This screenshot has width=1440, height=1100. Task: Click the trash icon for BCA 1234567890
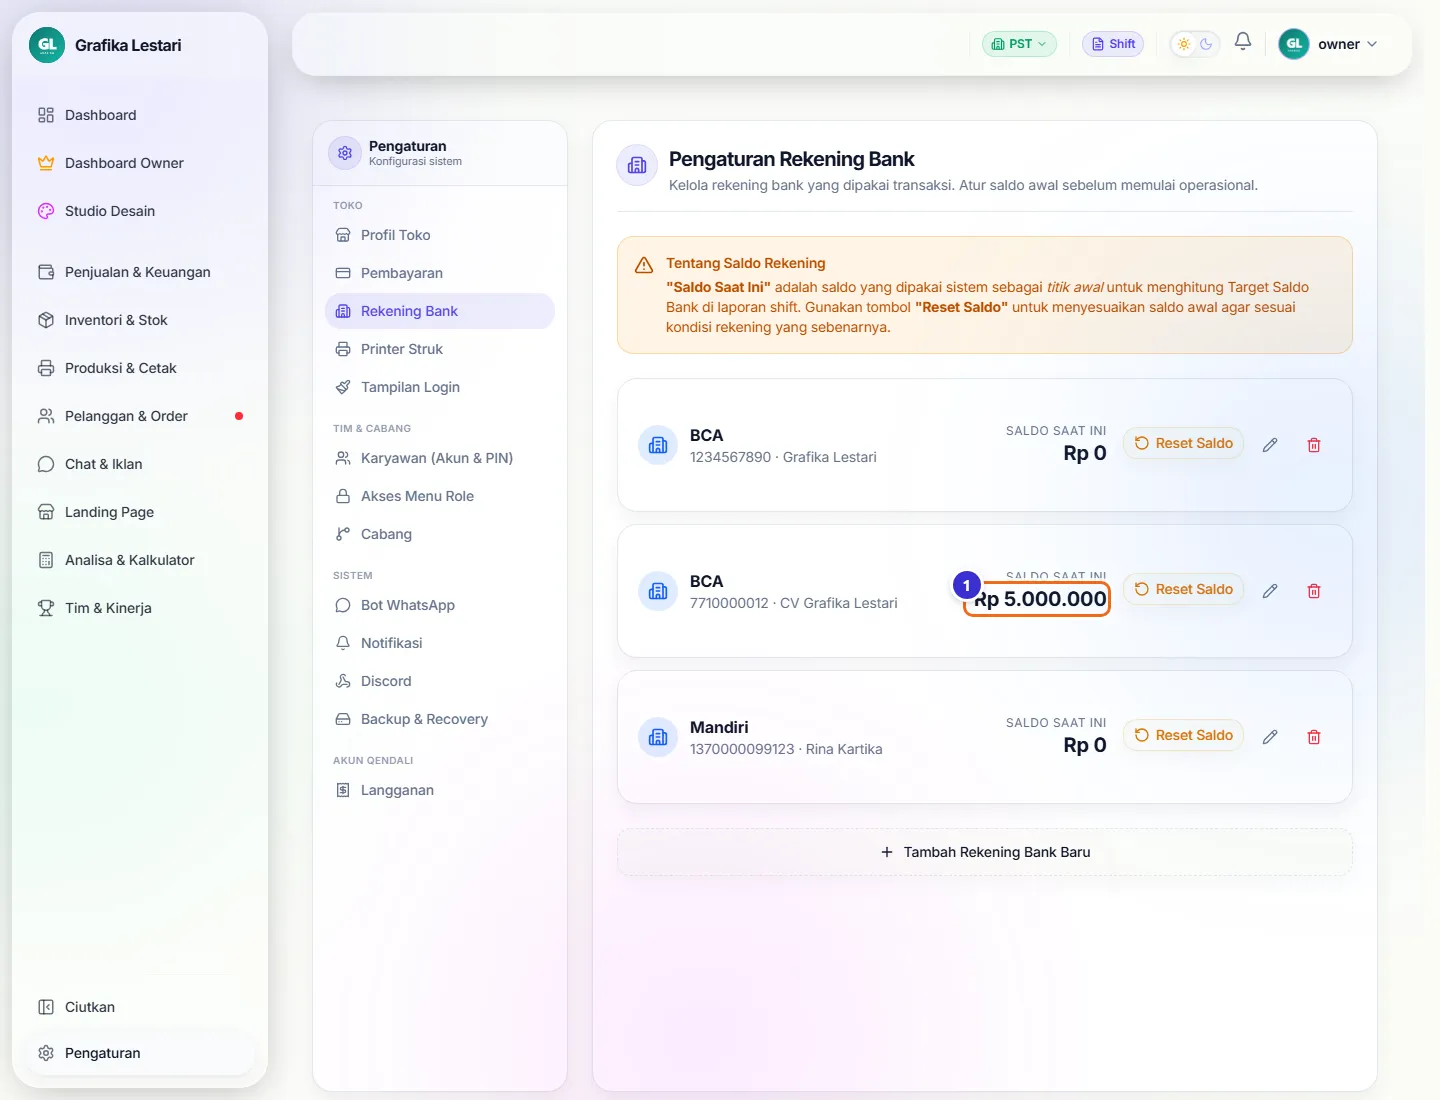tap(1314, 445)
